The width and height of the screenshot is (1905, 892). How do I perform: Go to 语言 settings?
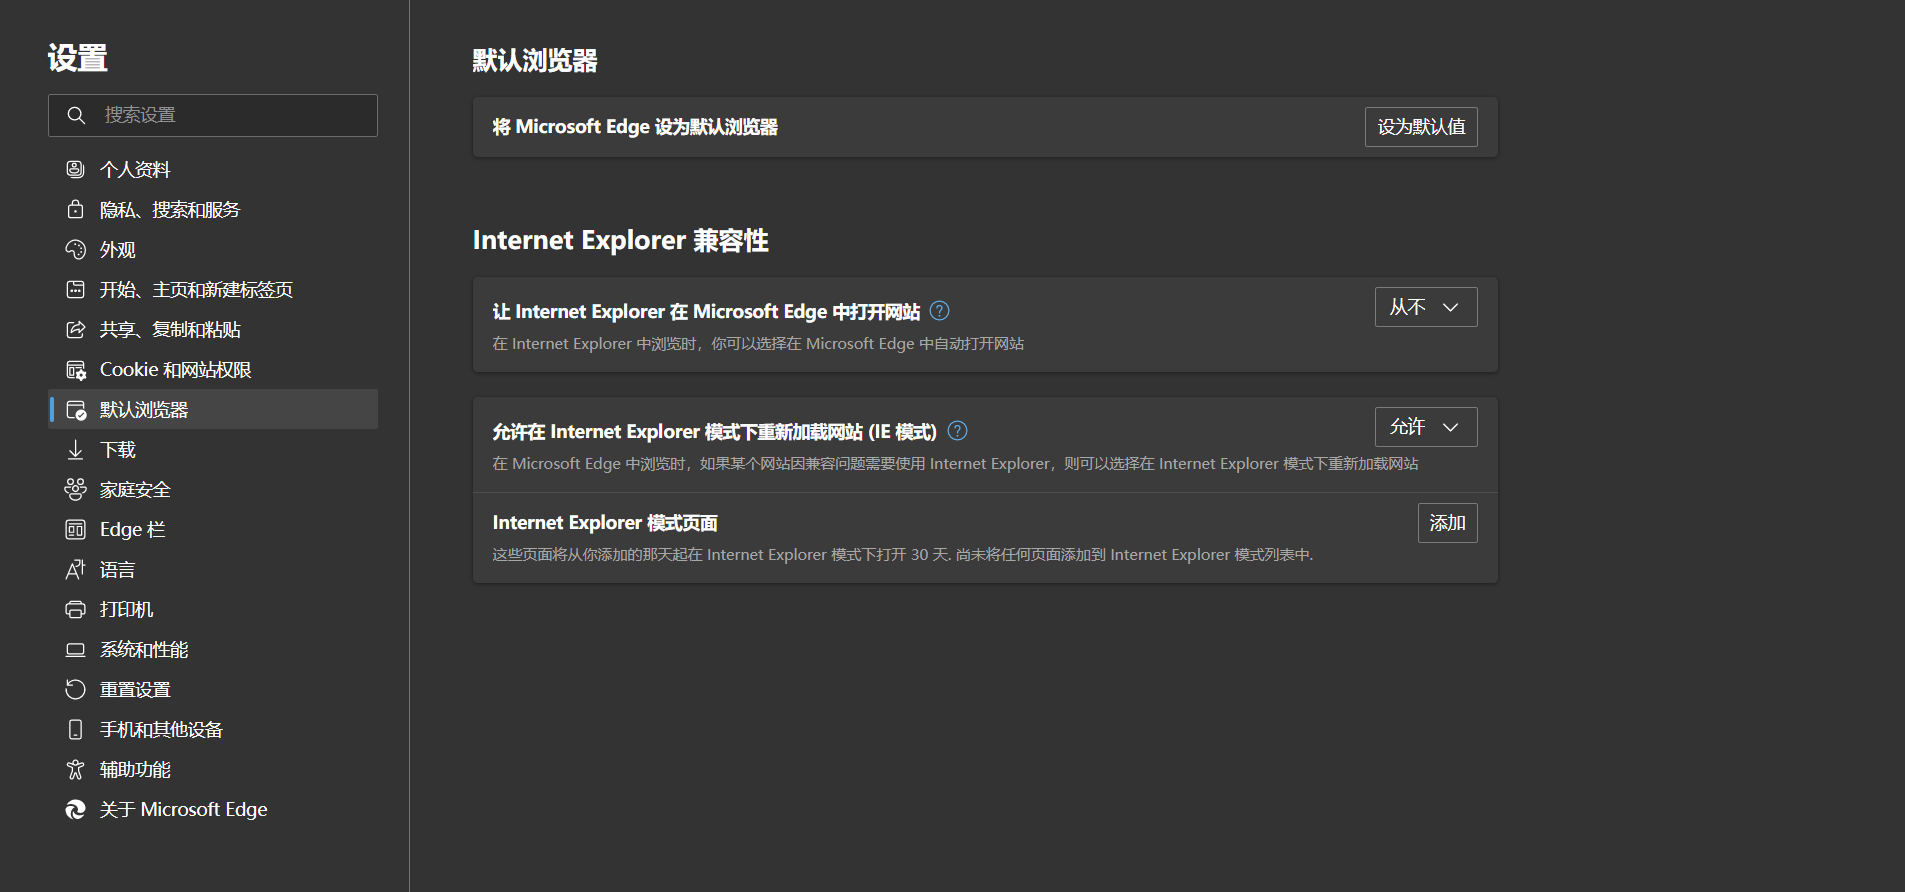coord(213,569)
